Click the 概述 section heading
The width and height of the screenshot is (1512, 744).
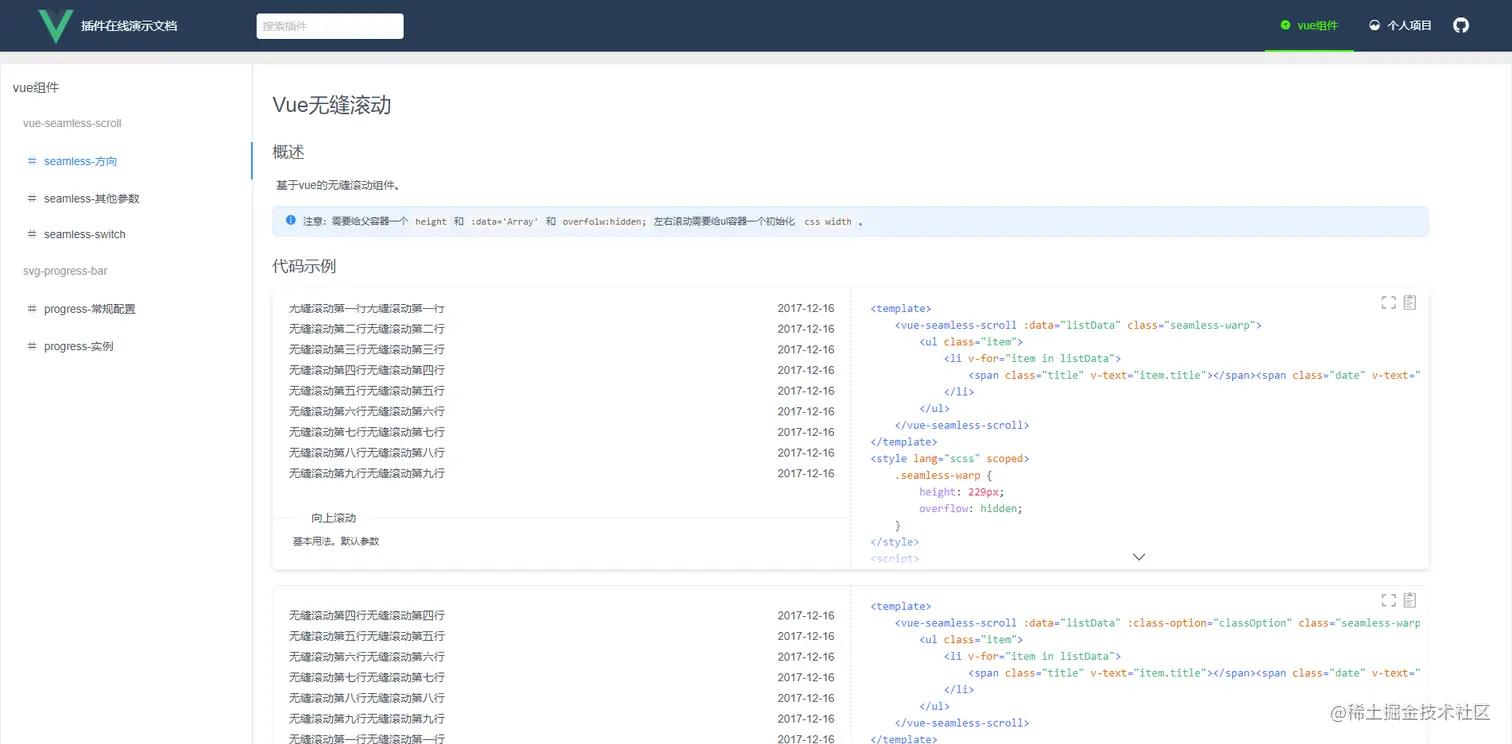tap(288, 152)
